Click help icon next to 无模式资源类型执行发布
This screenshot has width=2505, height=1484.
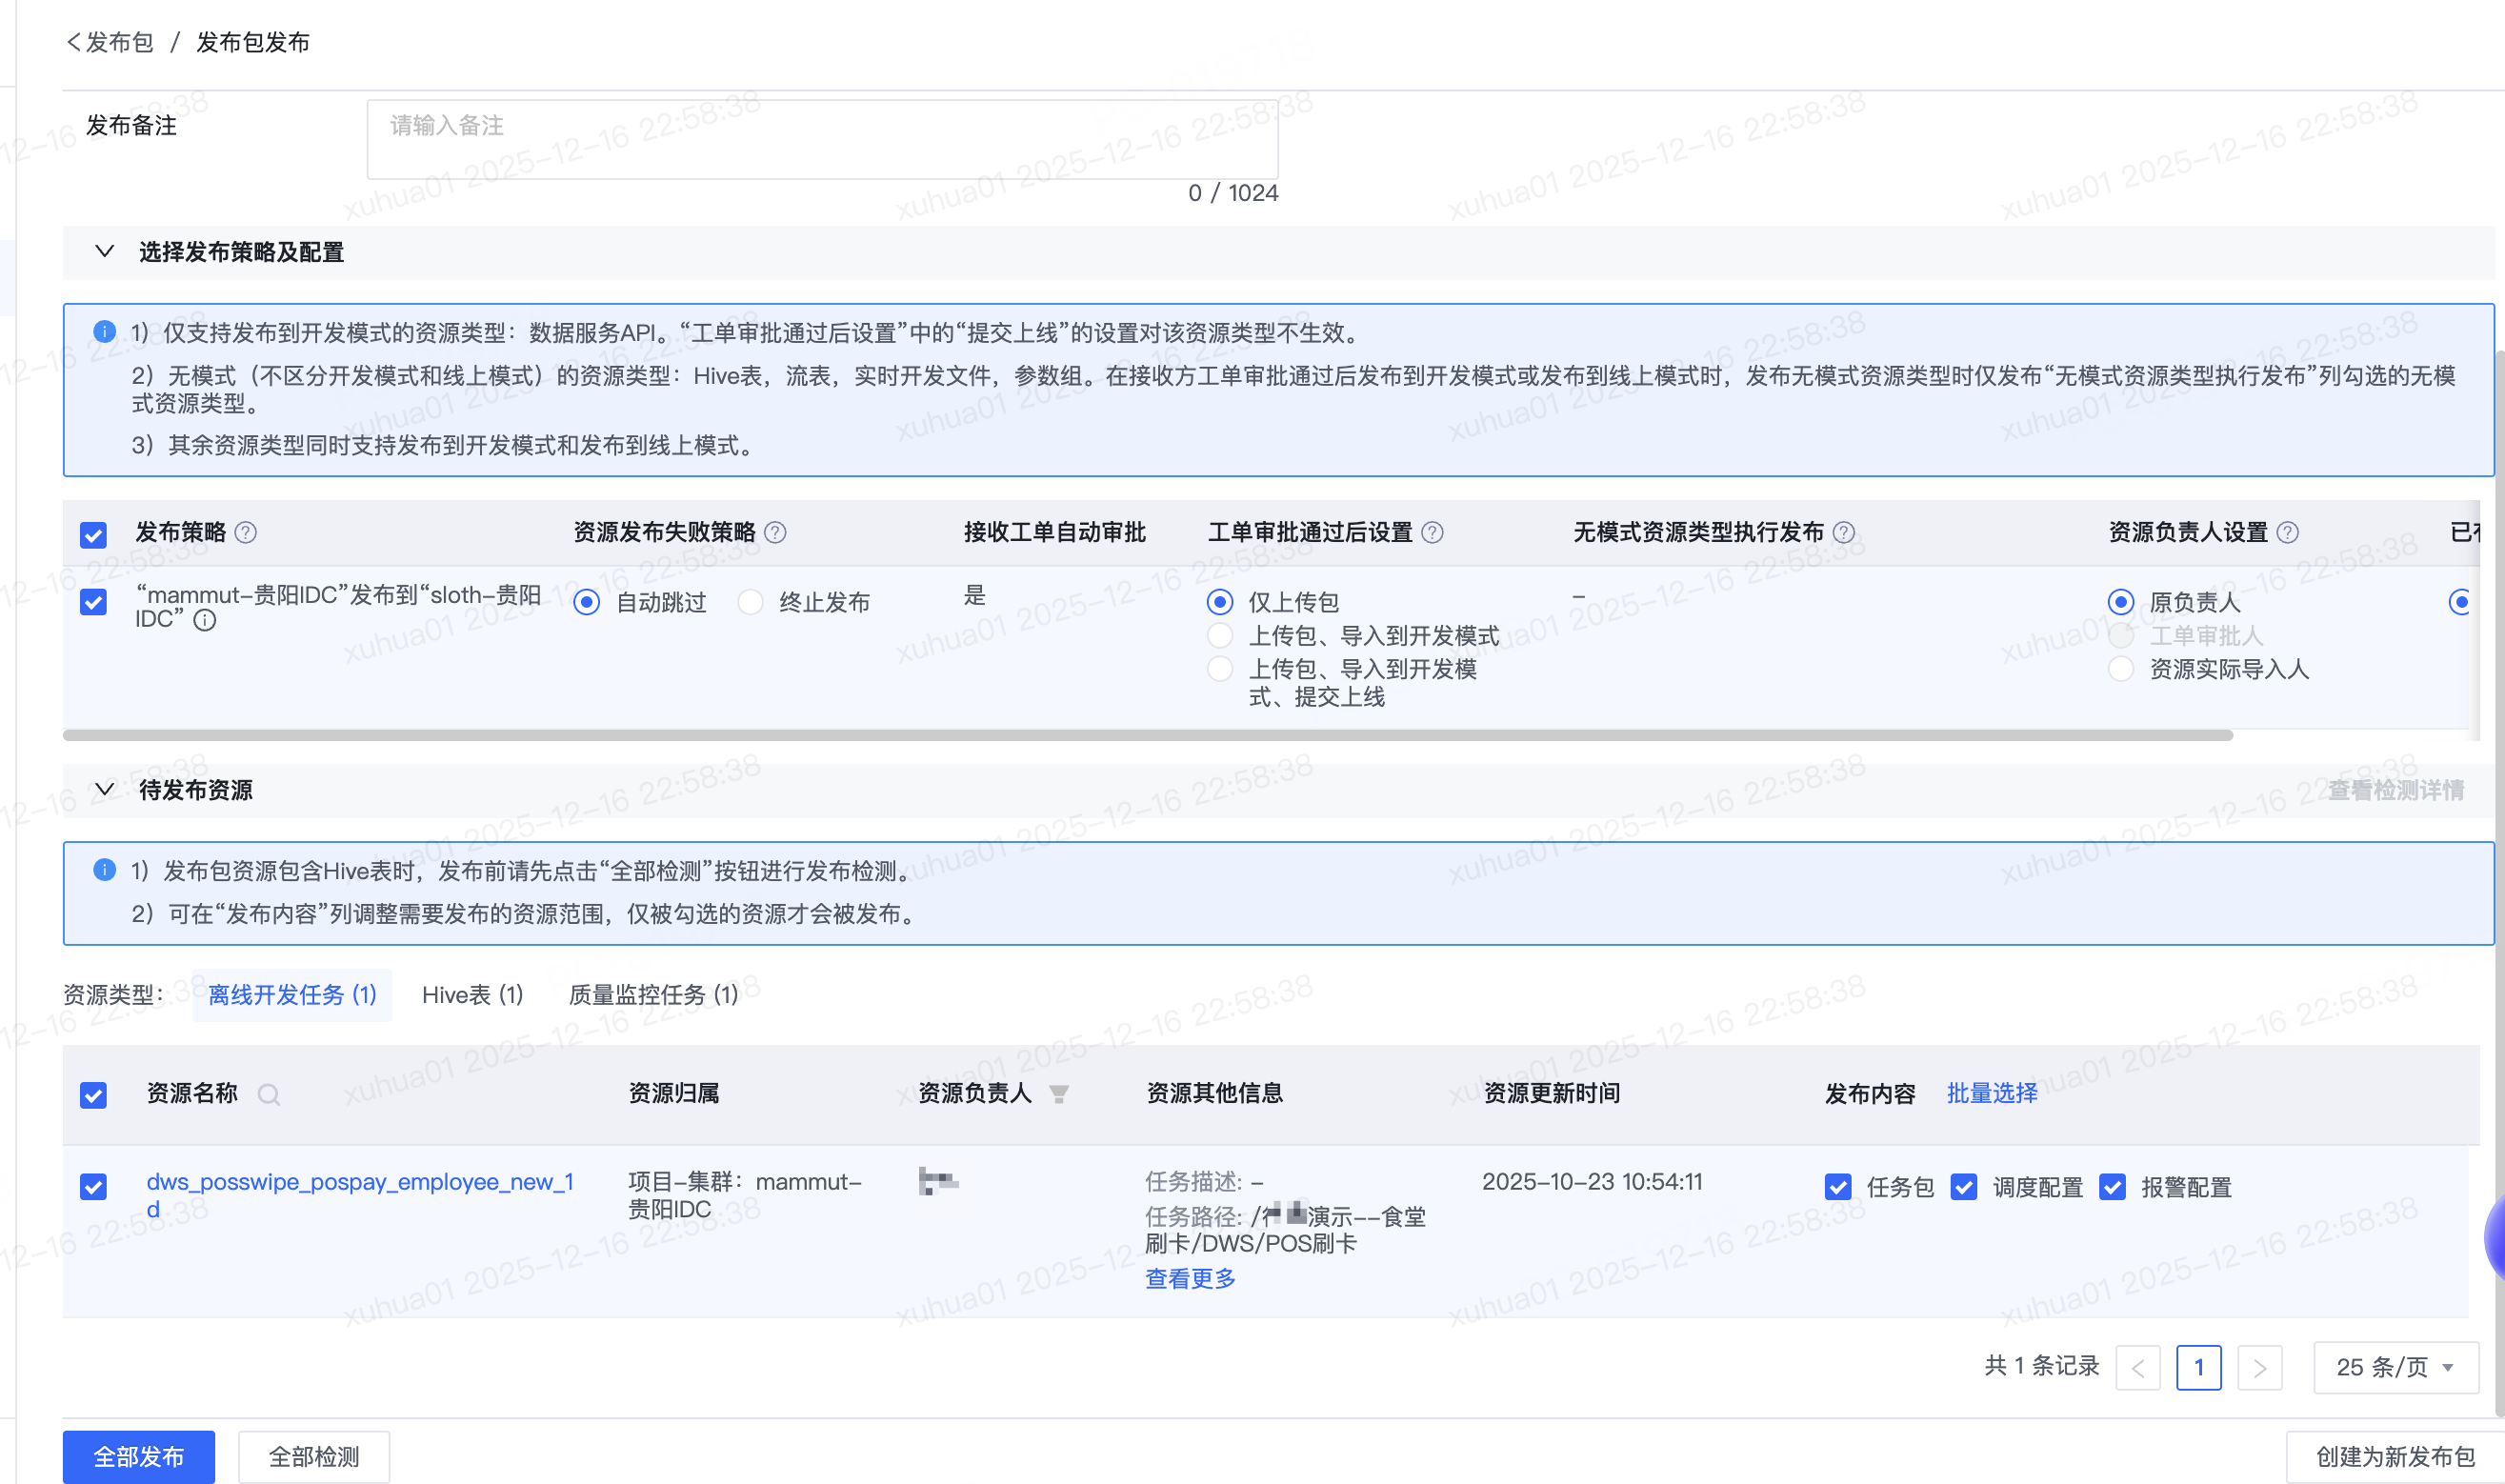pyautogui.click(x=1844, y=532)
